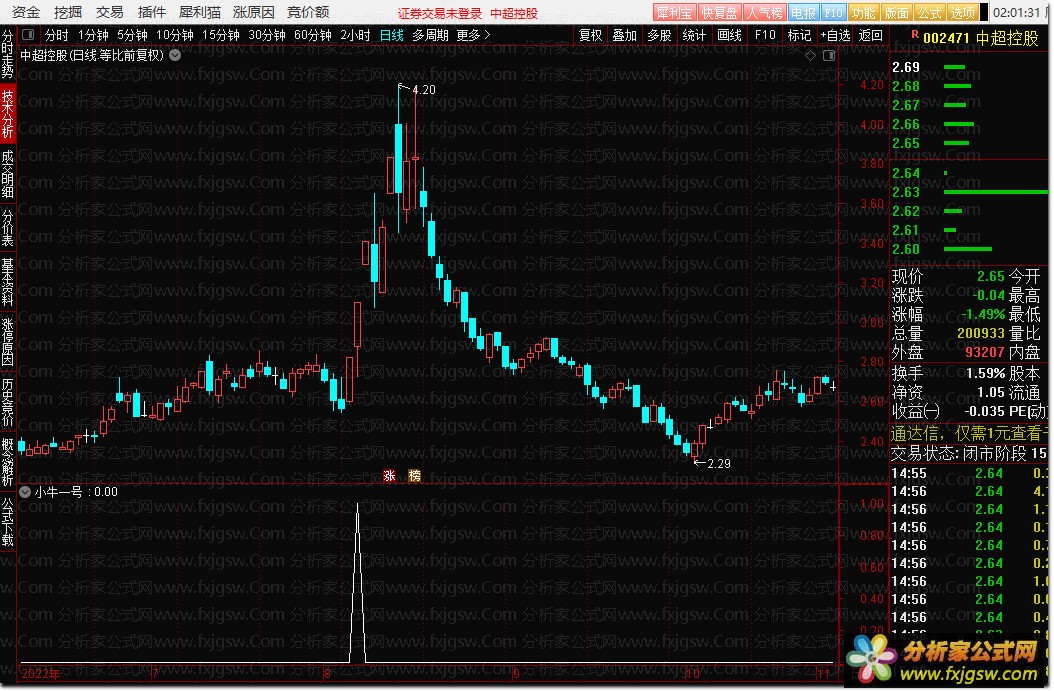The width and height of the screenshot is (1054, 691).
Task: Click the 榜 marker badge
Action: pyautogui.click(x=415, y=476)
